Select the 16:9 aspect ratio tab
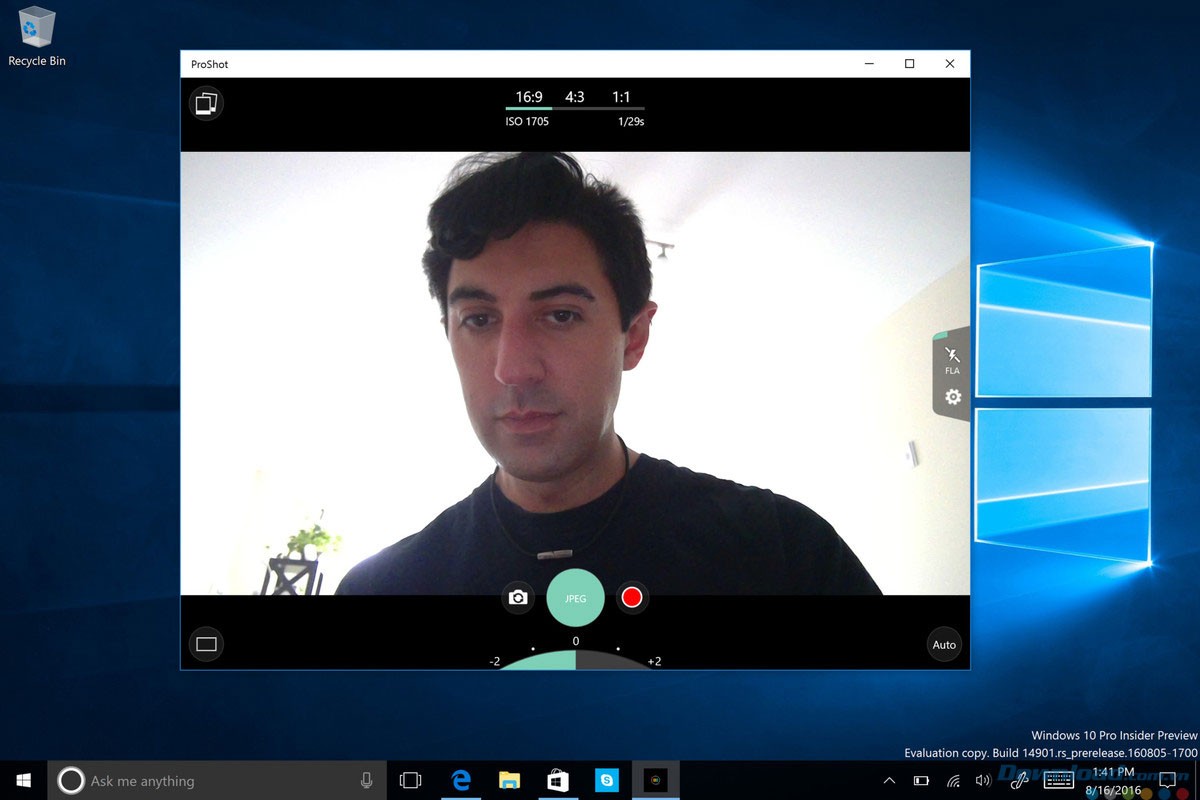The image size is (1200, 800). [528, 97]
